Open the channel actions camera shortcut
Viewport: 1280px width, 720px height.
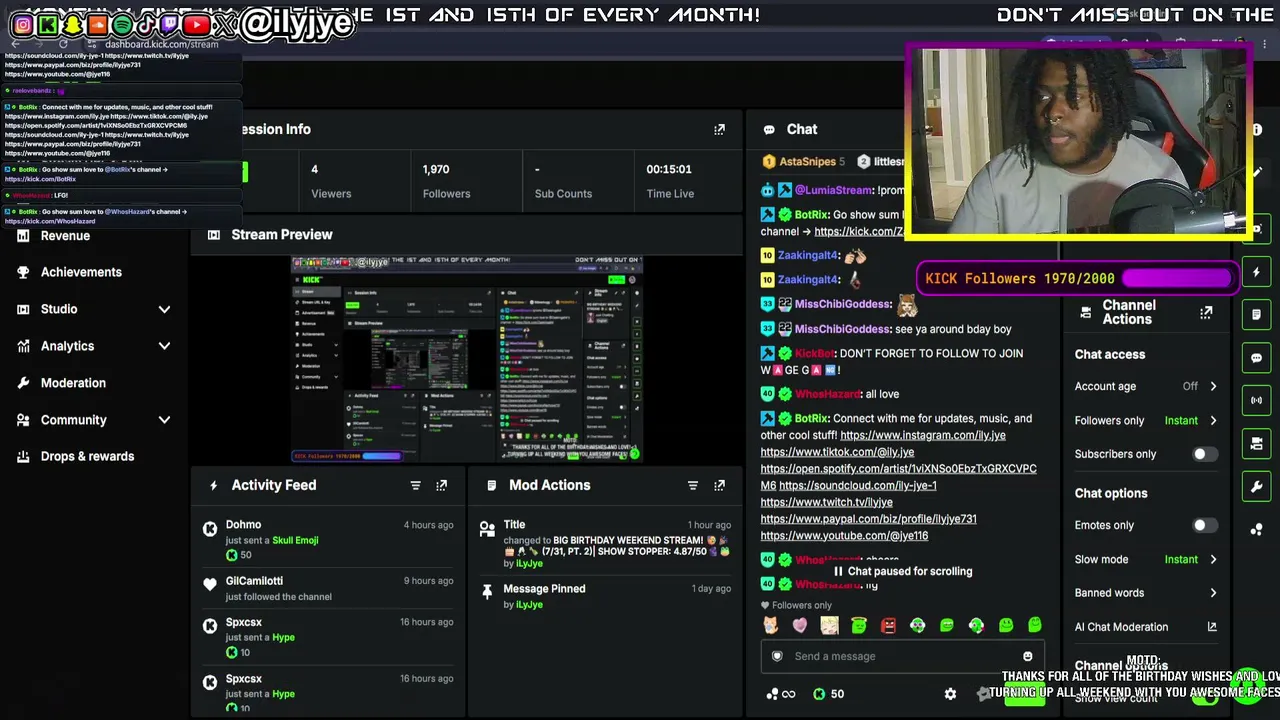click(x=1257, y=443)
